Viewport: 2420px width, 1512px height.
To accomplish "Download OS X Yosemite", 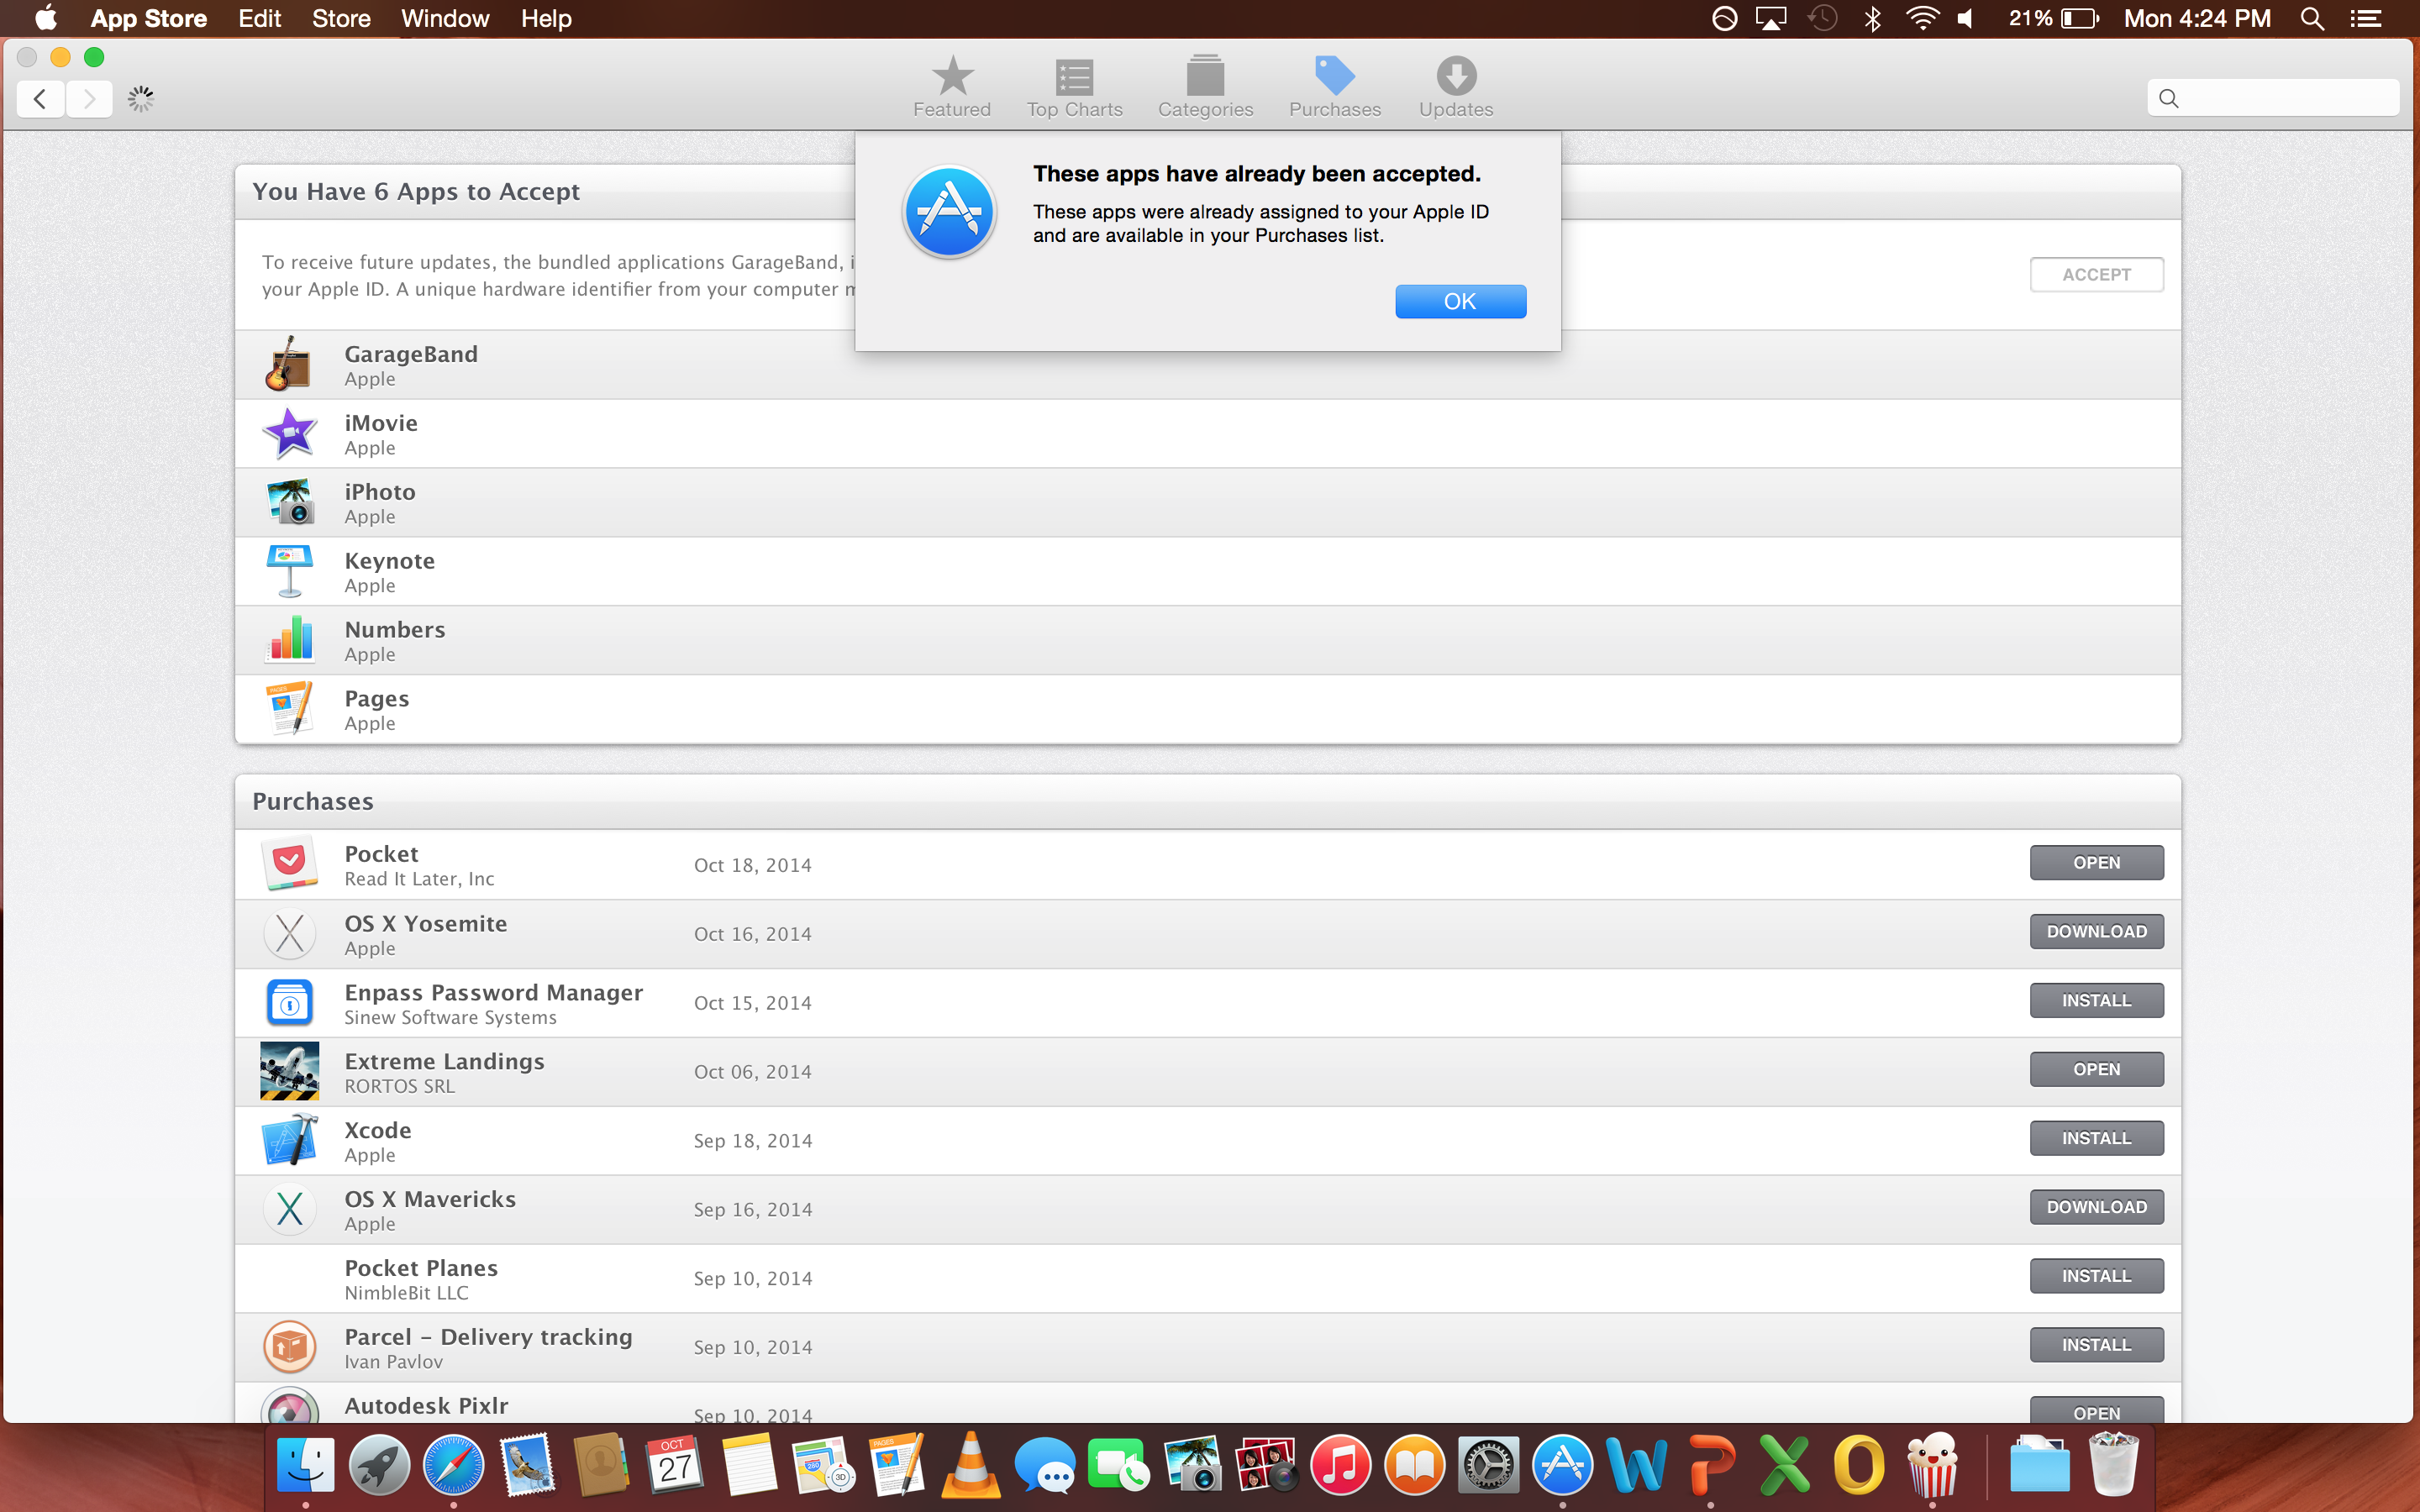I will pos(2096,931).
